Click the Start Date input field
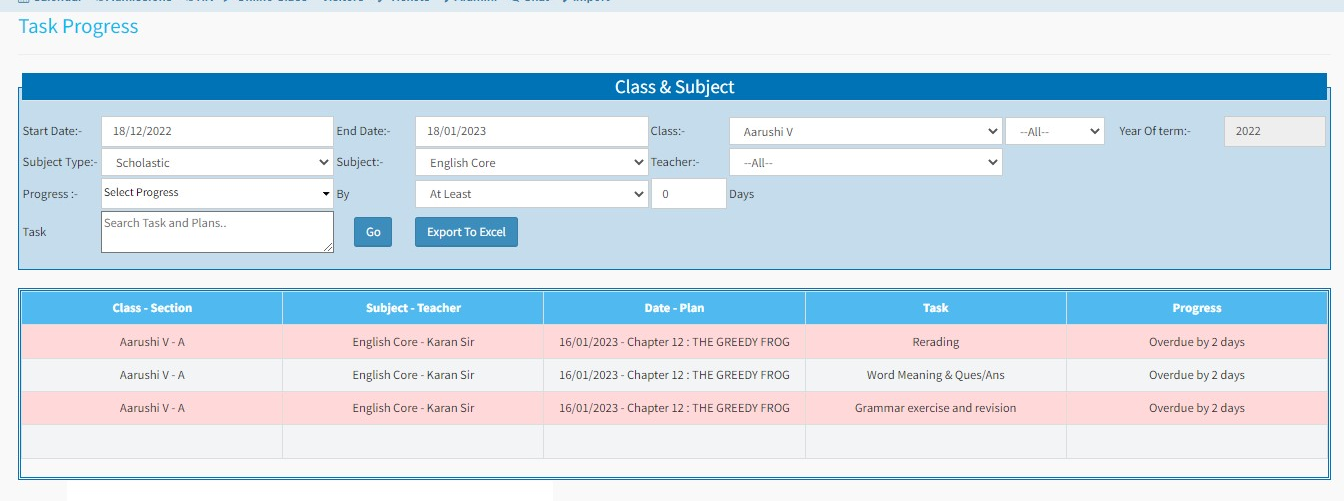Image resolution: width=1344 pixels, height=501 pixels. tap(216, 131)
